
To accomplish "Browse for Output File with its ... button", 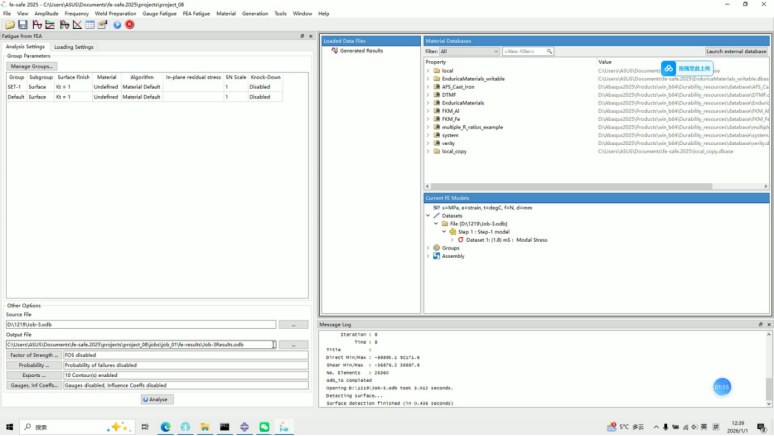I will (x=294, y=345).
